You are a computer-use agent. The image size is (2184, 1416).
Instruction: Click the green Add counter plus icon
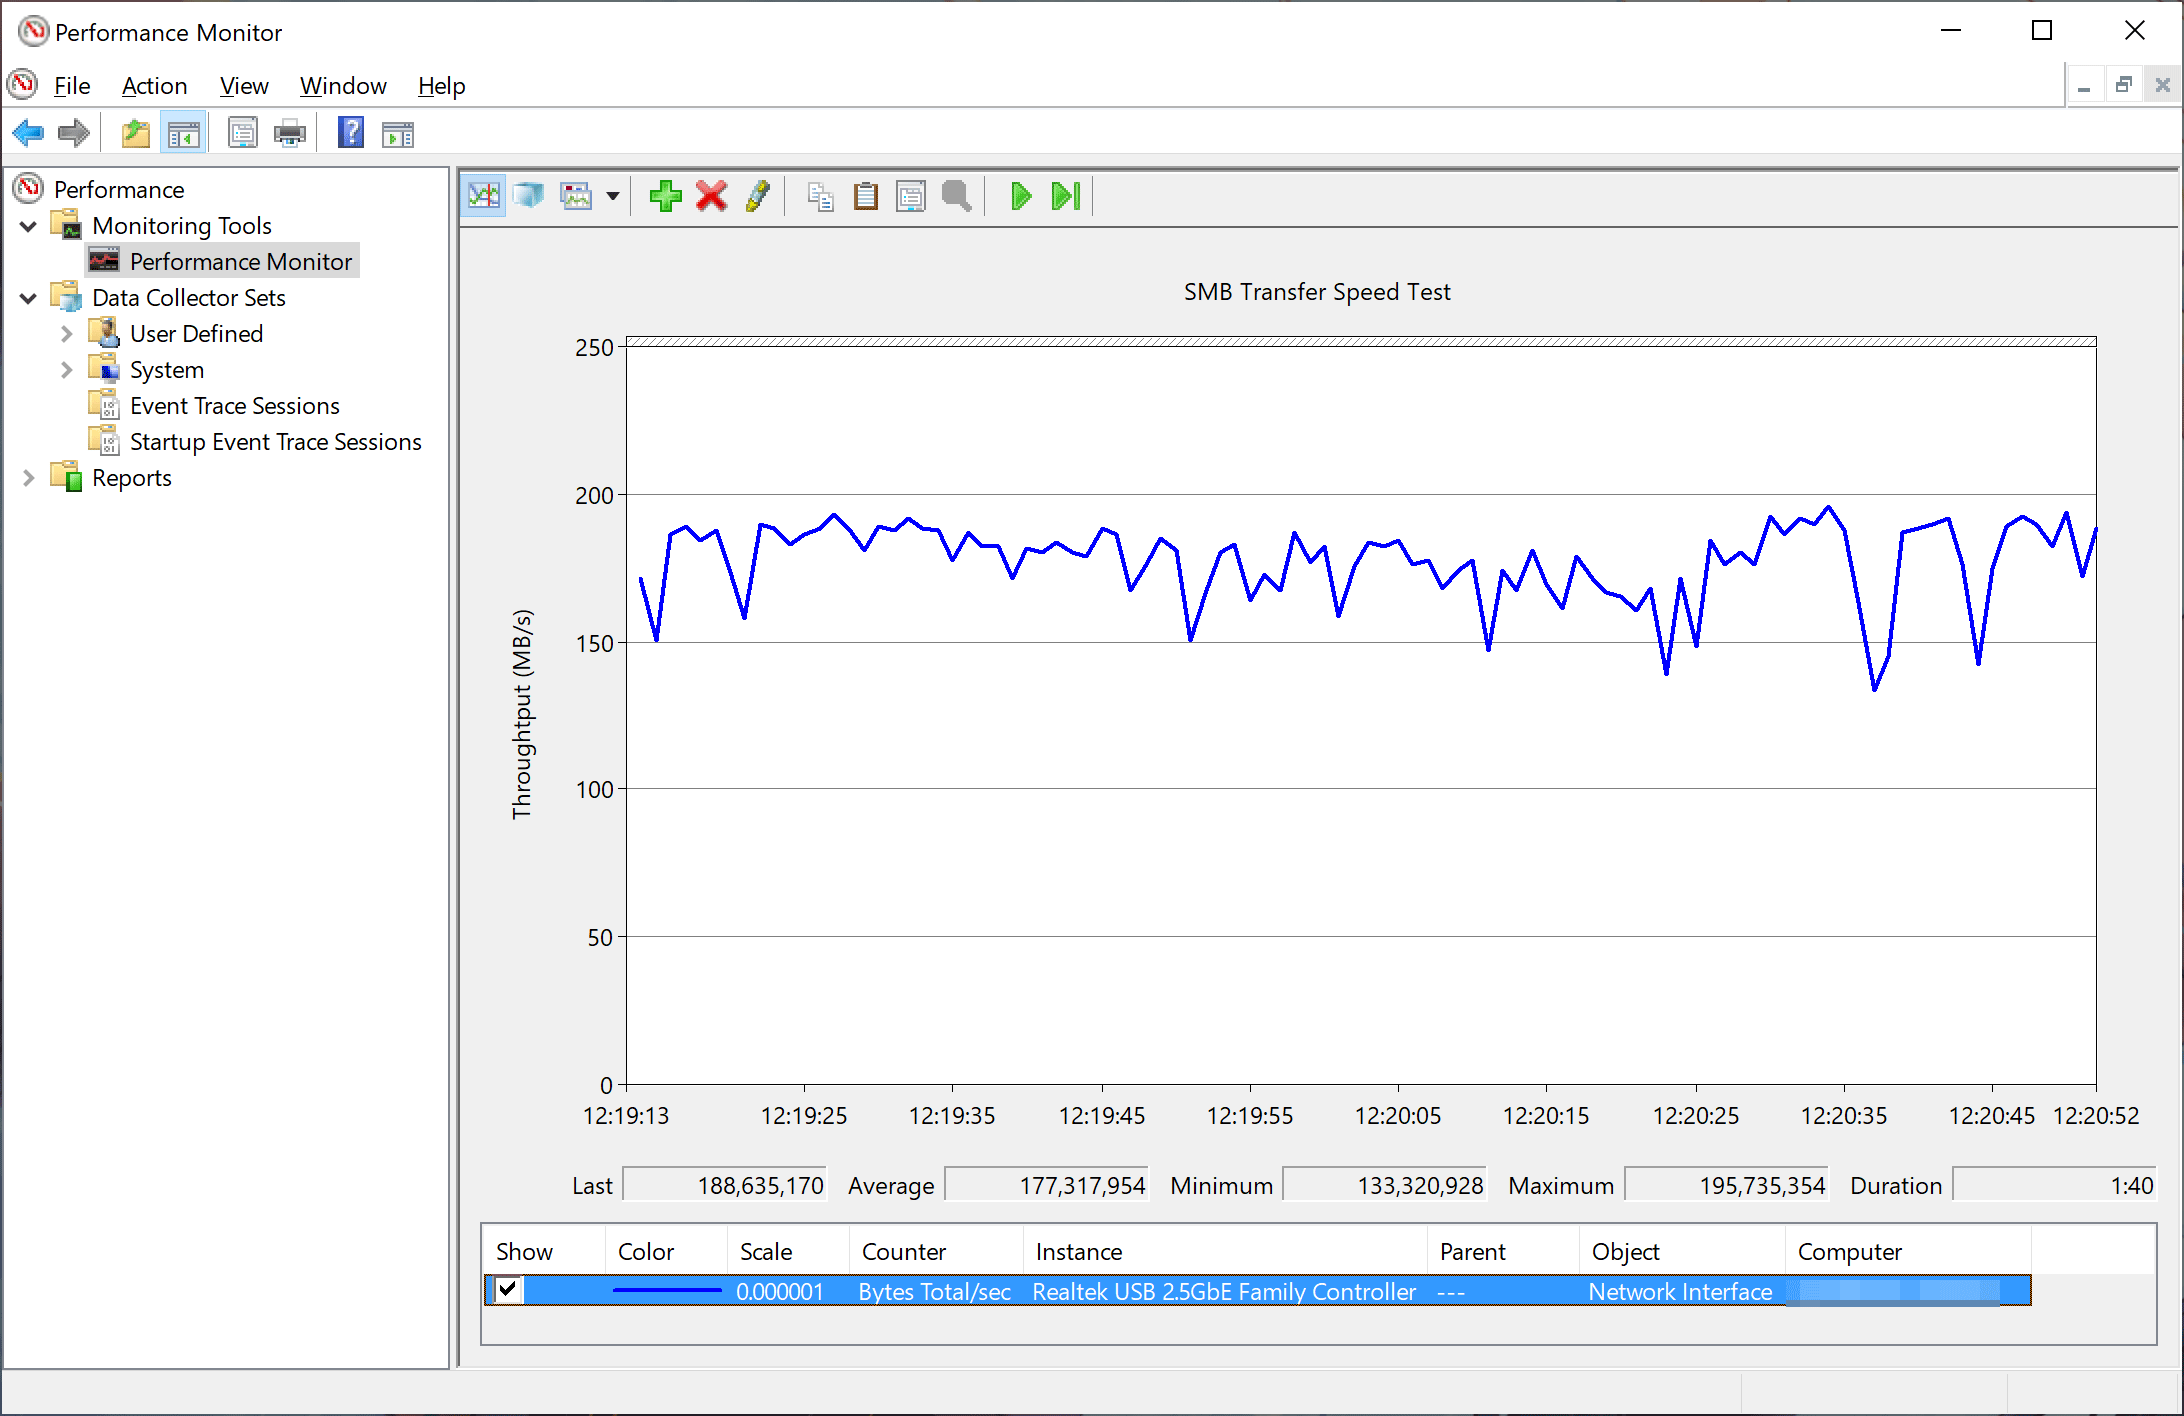[665, 196]
